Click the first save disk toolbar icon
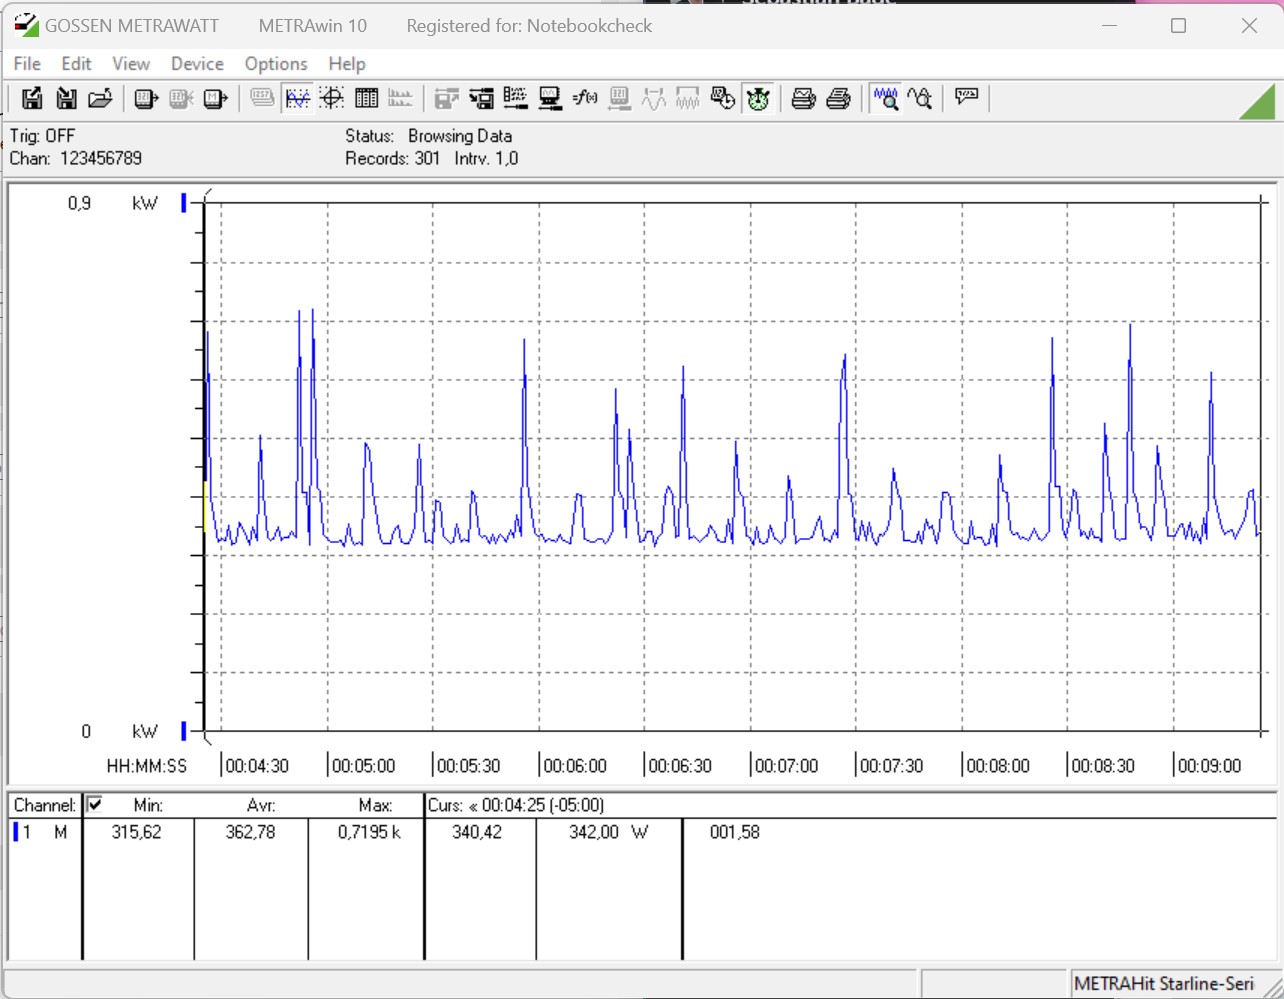The width and height of the screenshot is (1284, 999). [x=32, y=98]
